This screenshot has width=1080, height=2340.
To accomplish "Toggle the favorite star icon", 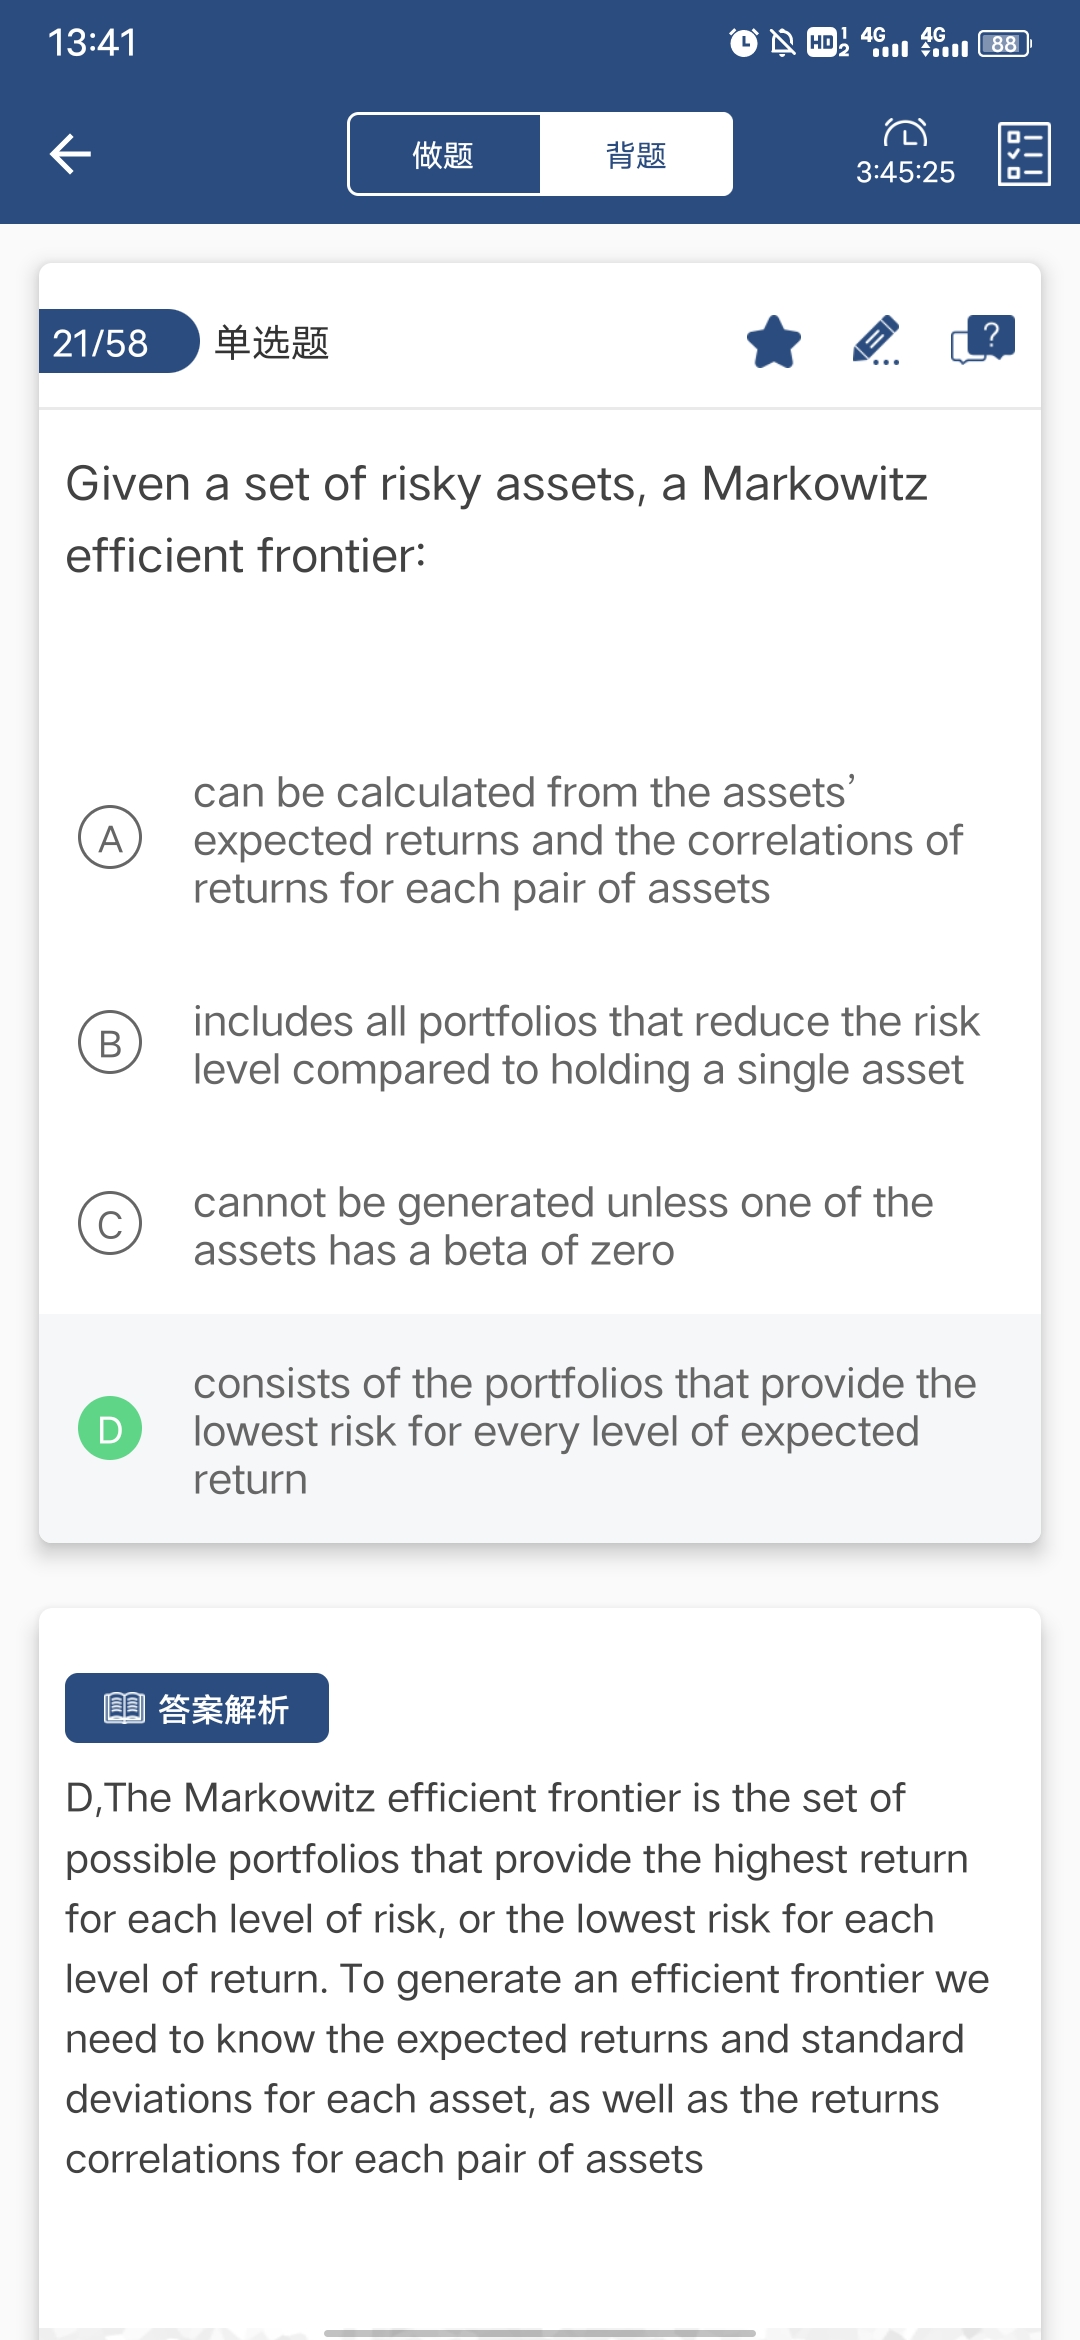I will 774,342.
